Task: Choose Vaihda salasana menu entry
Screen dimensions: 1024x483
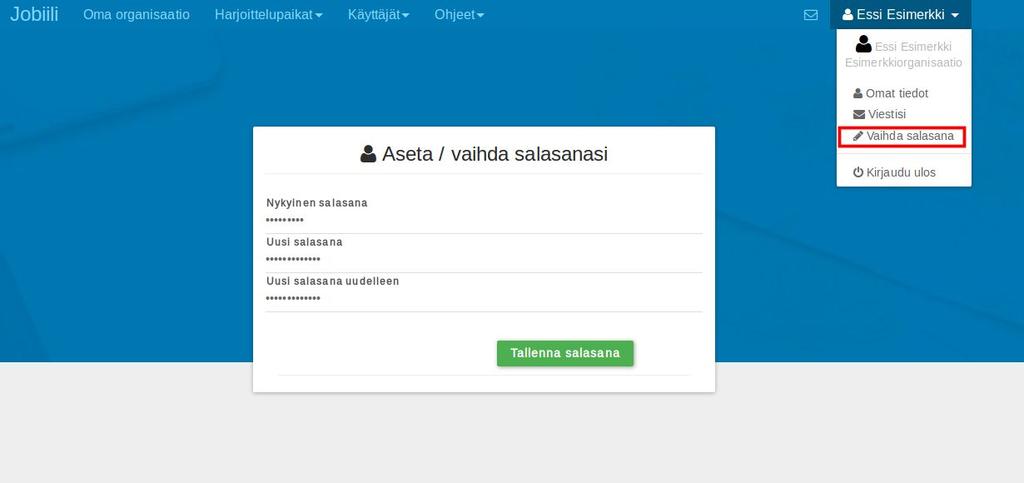Action: 901,136
